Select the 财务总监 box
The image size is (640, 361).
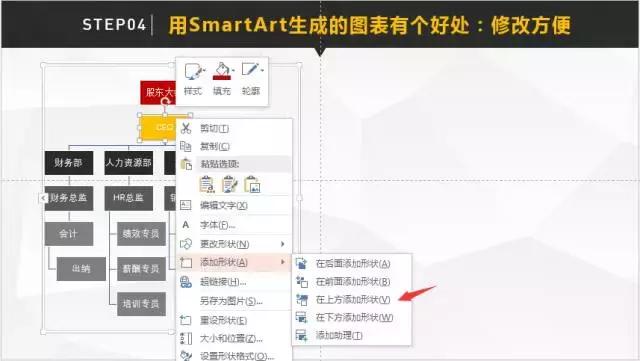point(69,198)
